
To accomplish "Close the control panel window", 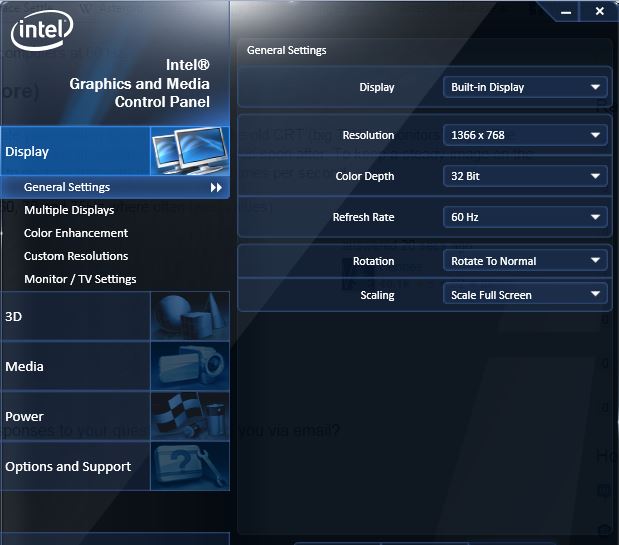I will (x=599, y=11).
